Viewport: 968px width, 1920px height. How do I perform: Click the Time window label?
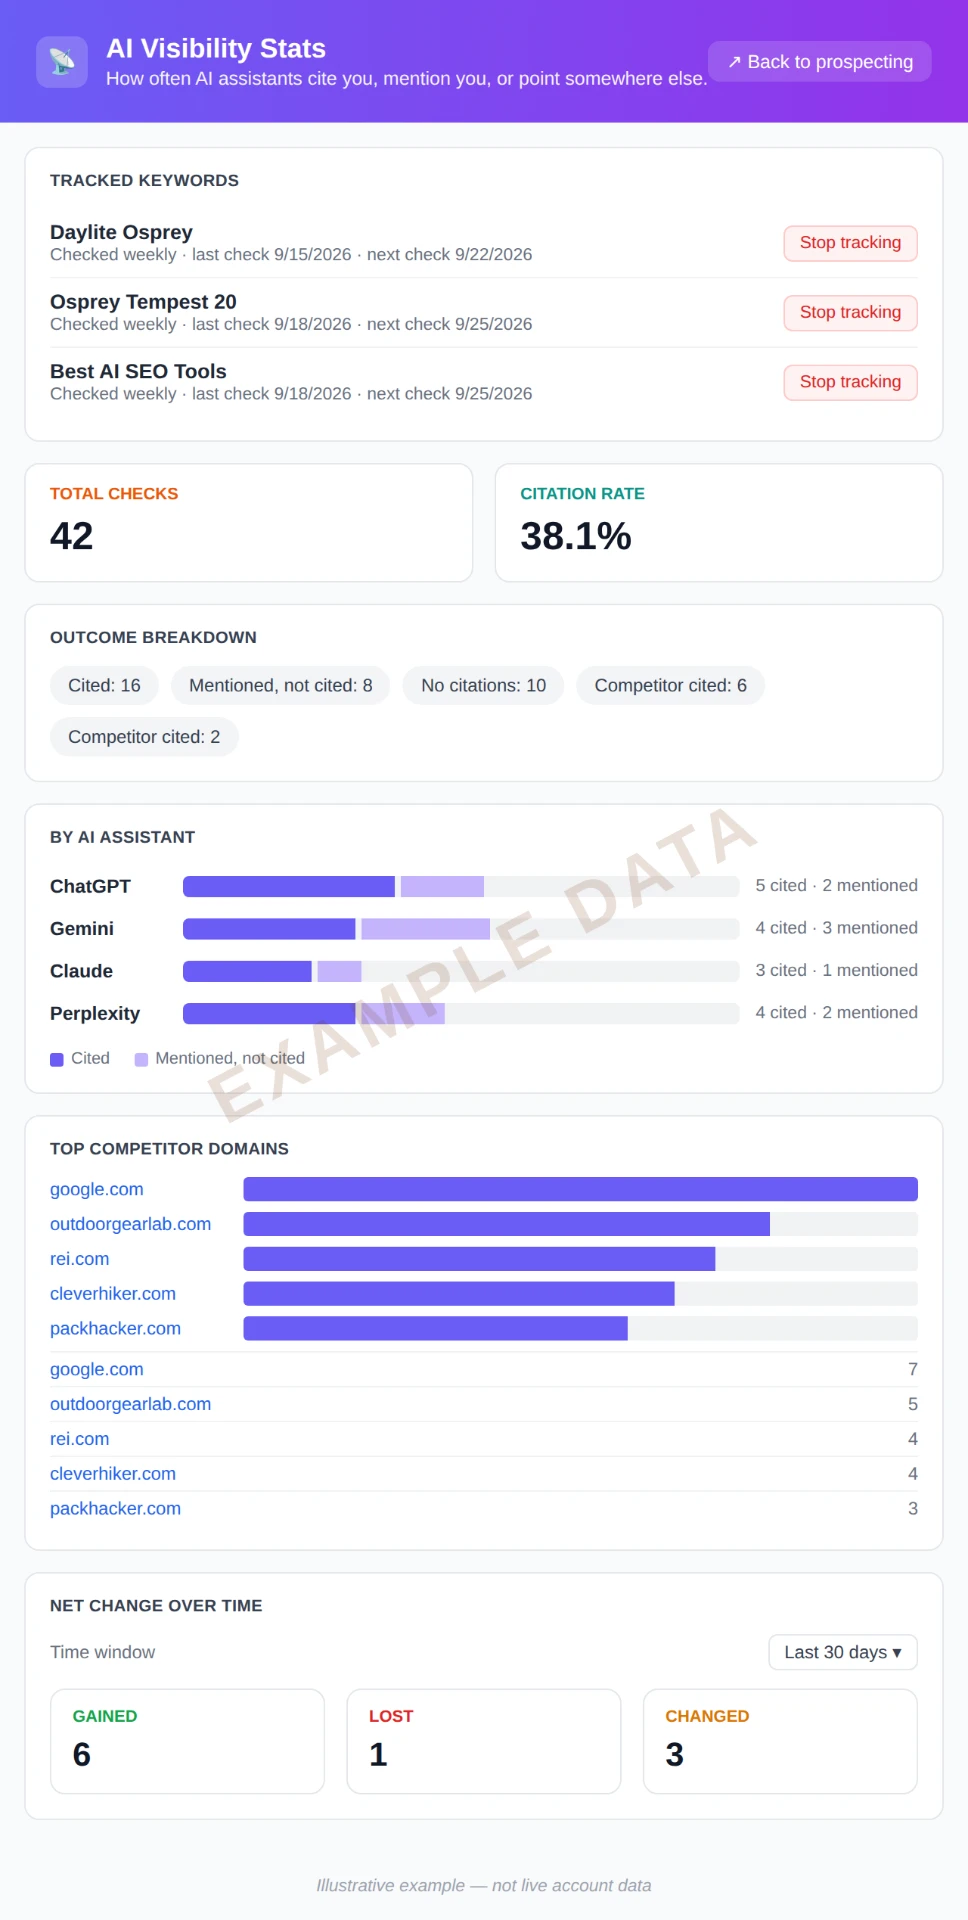coord(102,1652)
